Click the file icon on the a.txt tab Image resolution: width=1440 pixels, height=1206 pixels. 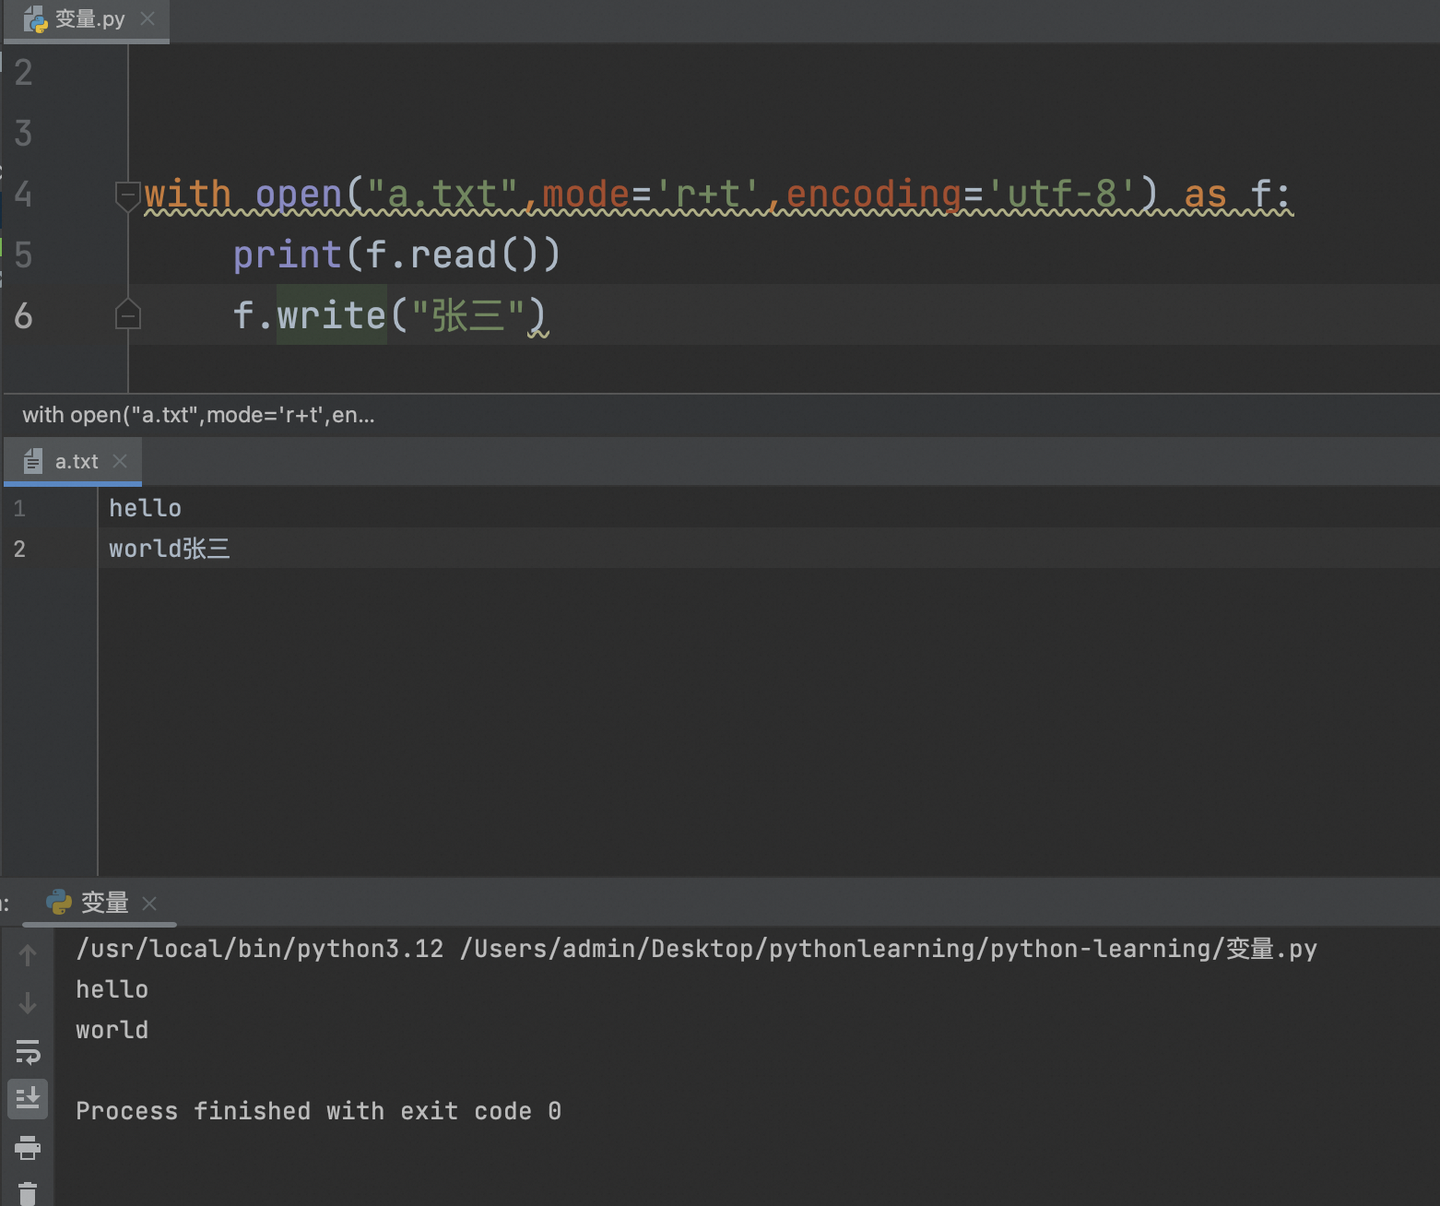32,461
